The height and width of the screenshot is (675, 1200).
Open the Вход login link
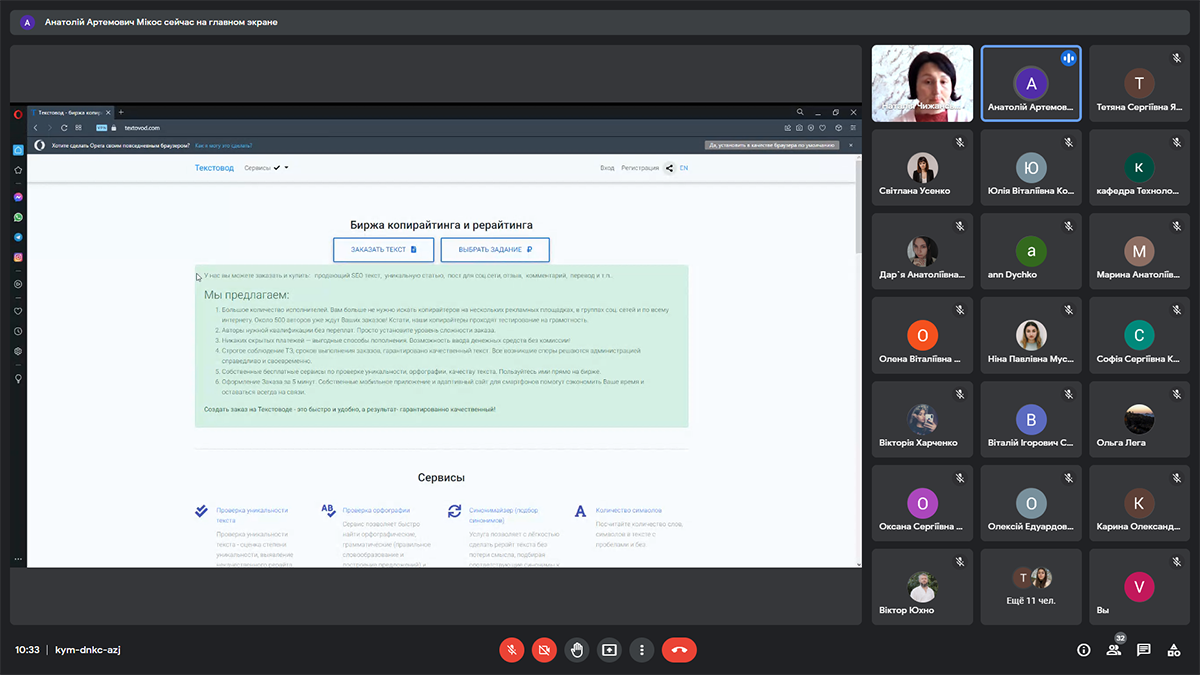[x=607, y=168]
